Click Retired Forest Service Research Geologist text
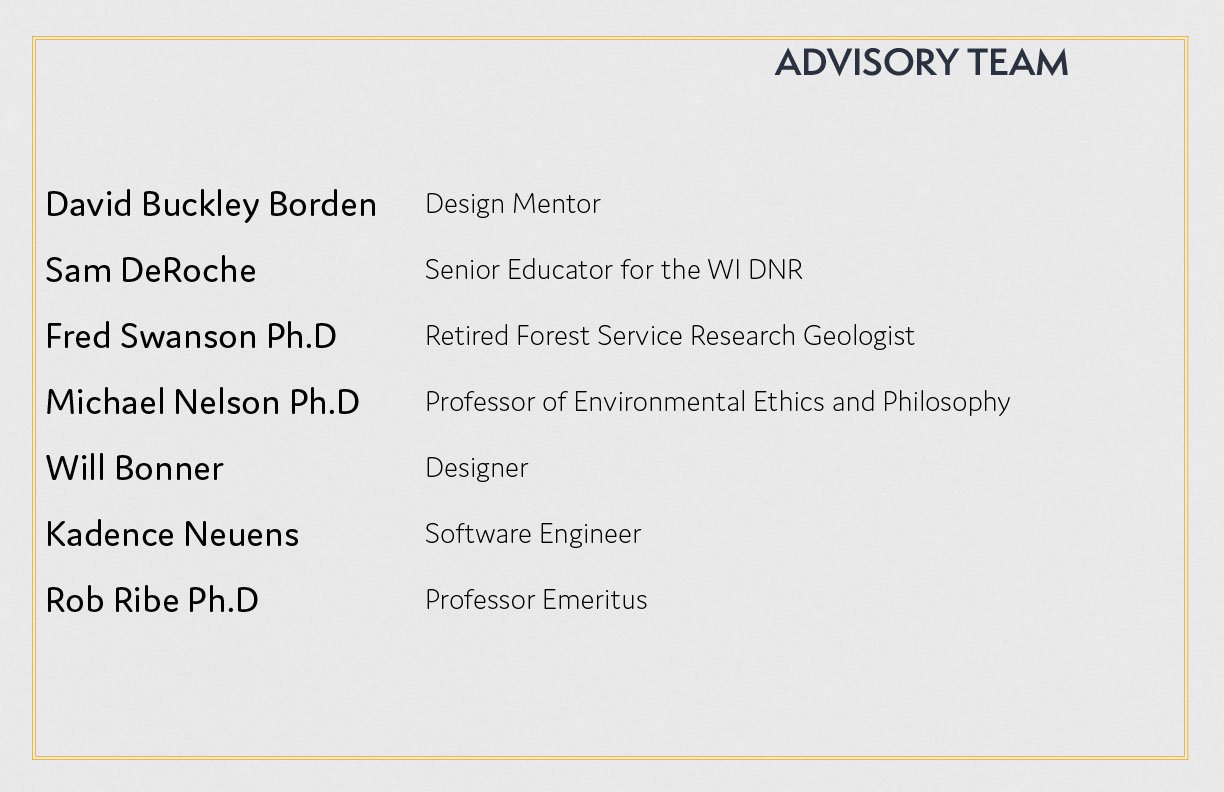Image resolution: width=1224 pixels, height=792 pixels. click(x=670, y=335)
